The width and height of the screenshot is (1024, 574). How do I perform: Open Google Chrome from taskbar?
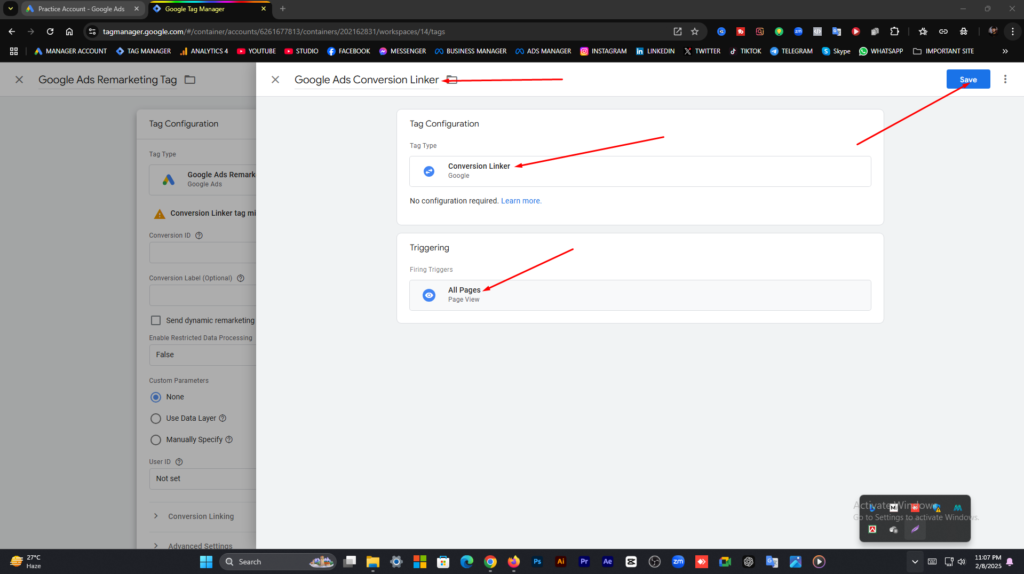[490, 562]
